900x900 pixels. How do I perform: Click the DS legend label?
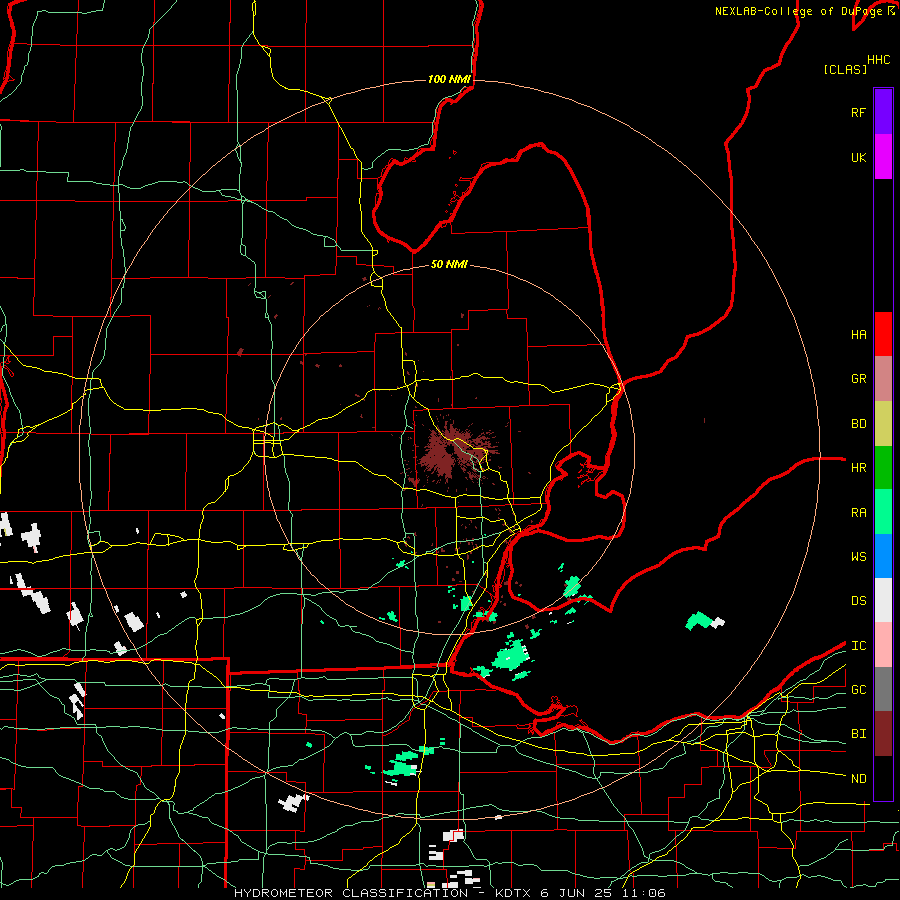click(858, 601)
